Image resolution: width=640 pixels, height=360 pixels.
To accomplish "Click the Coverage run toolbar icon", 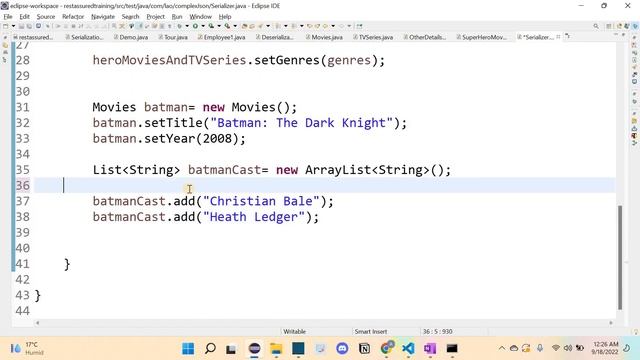I will (211, 26).
